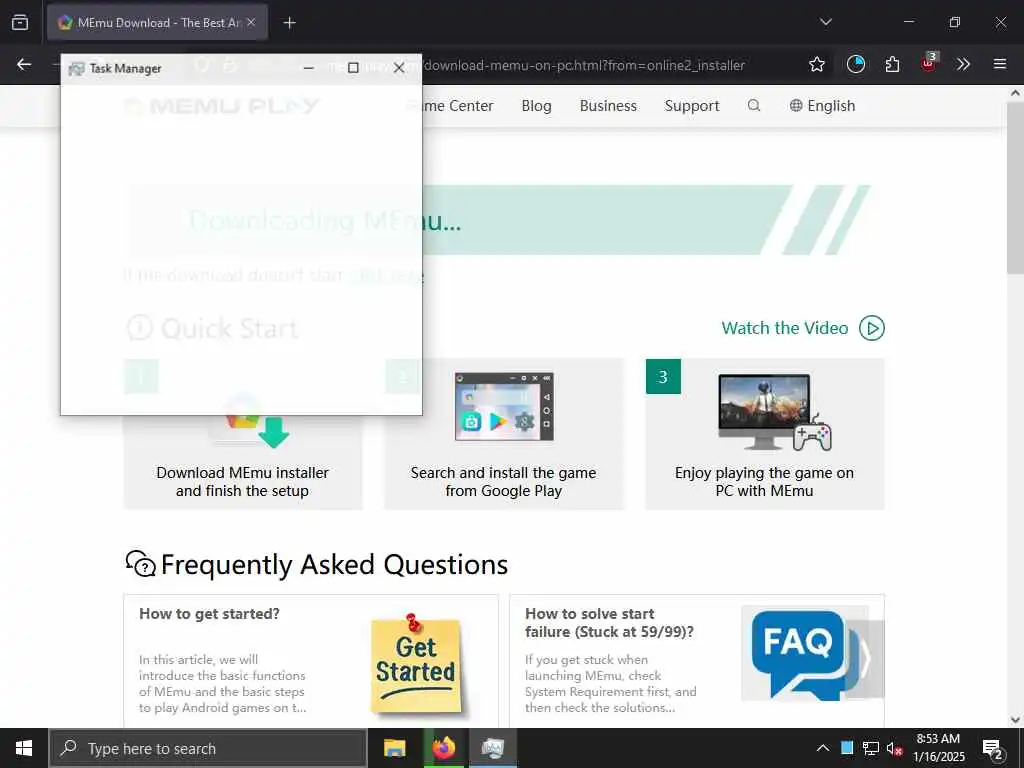This screenshot has width=1024, height=768.
Task: Click the muted volume tray icon
Action: point(894,748)
